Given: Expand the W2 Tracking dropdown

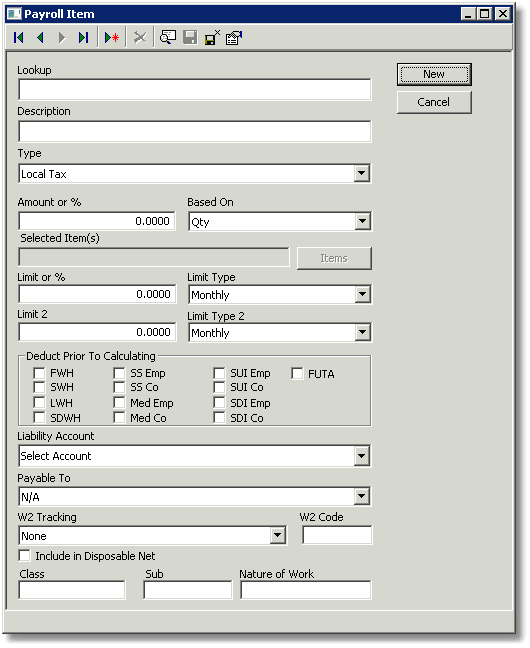Looking at the screenshot, I should 277,536.
